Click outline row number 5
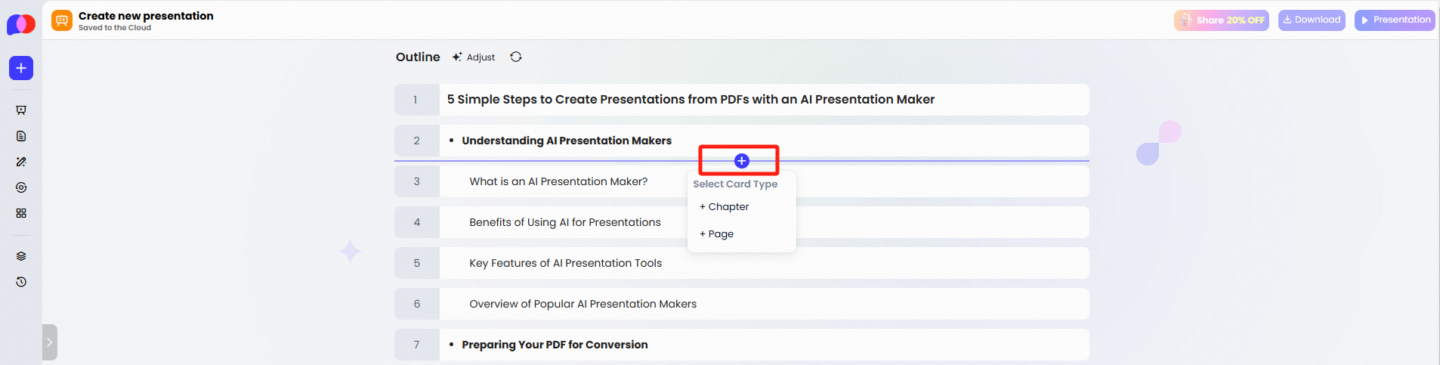Screen dimensions: 1440x365 [417, 263]
